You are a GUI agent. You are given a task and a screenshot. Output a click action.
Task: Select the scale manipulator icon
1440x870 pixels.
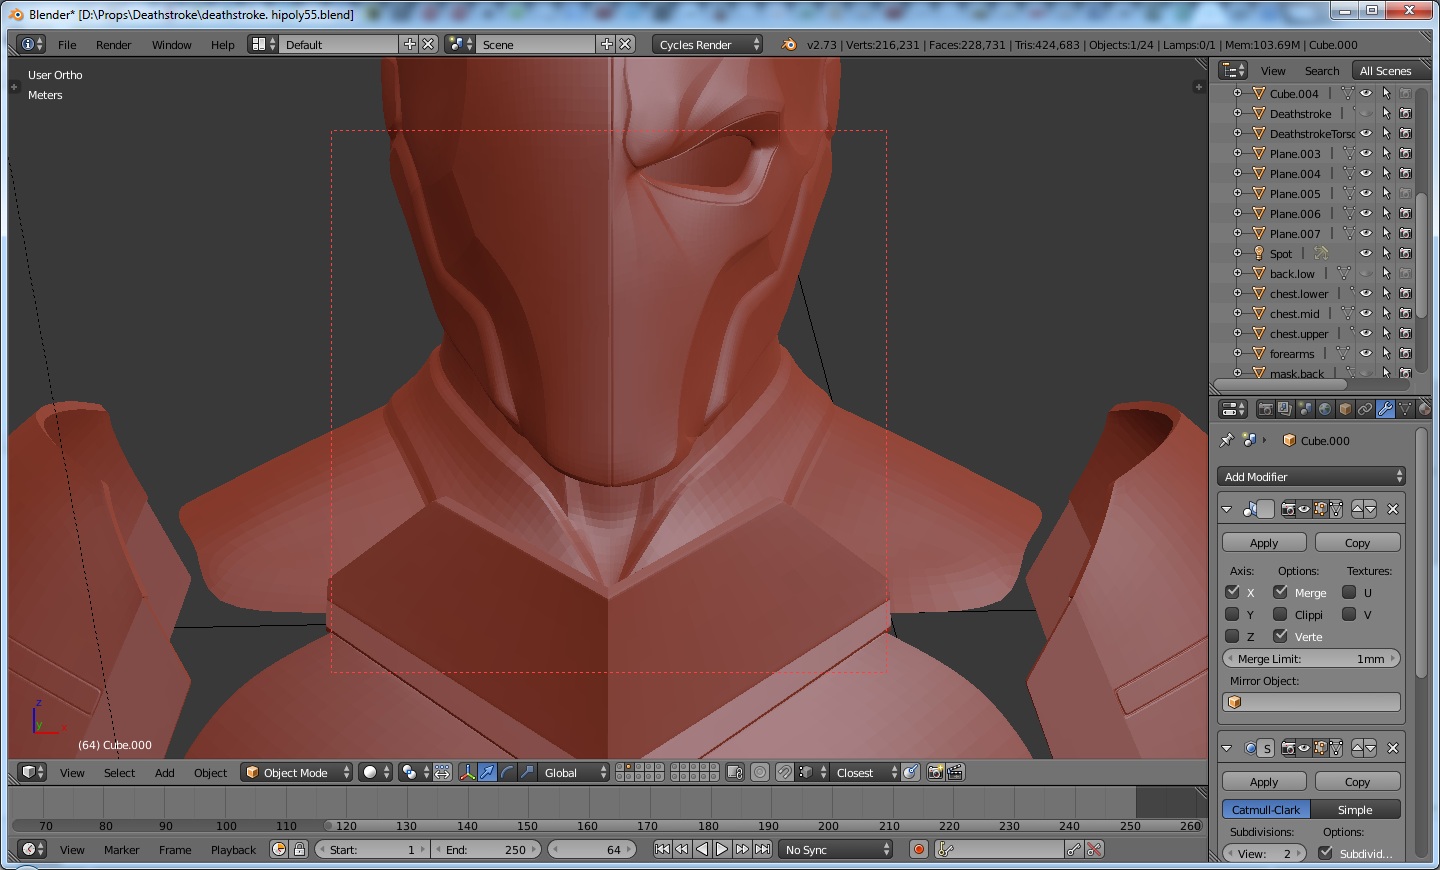[x=527, y=772]
